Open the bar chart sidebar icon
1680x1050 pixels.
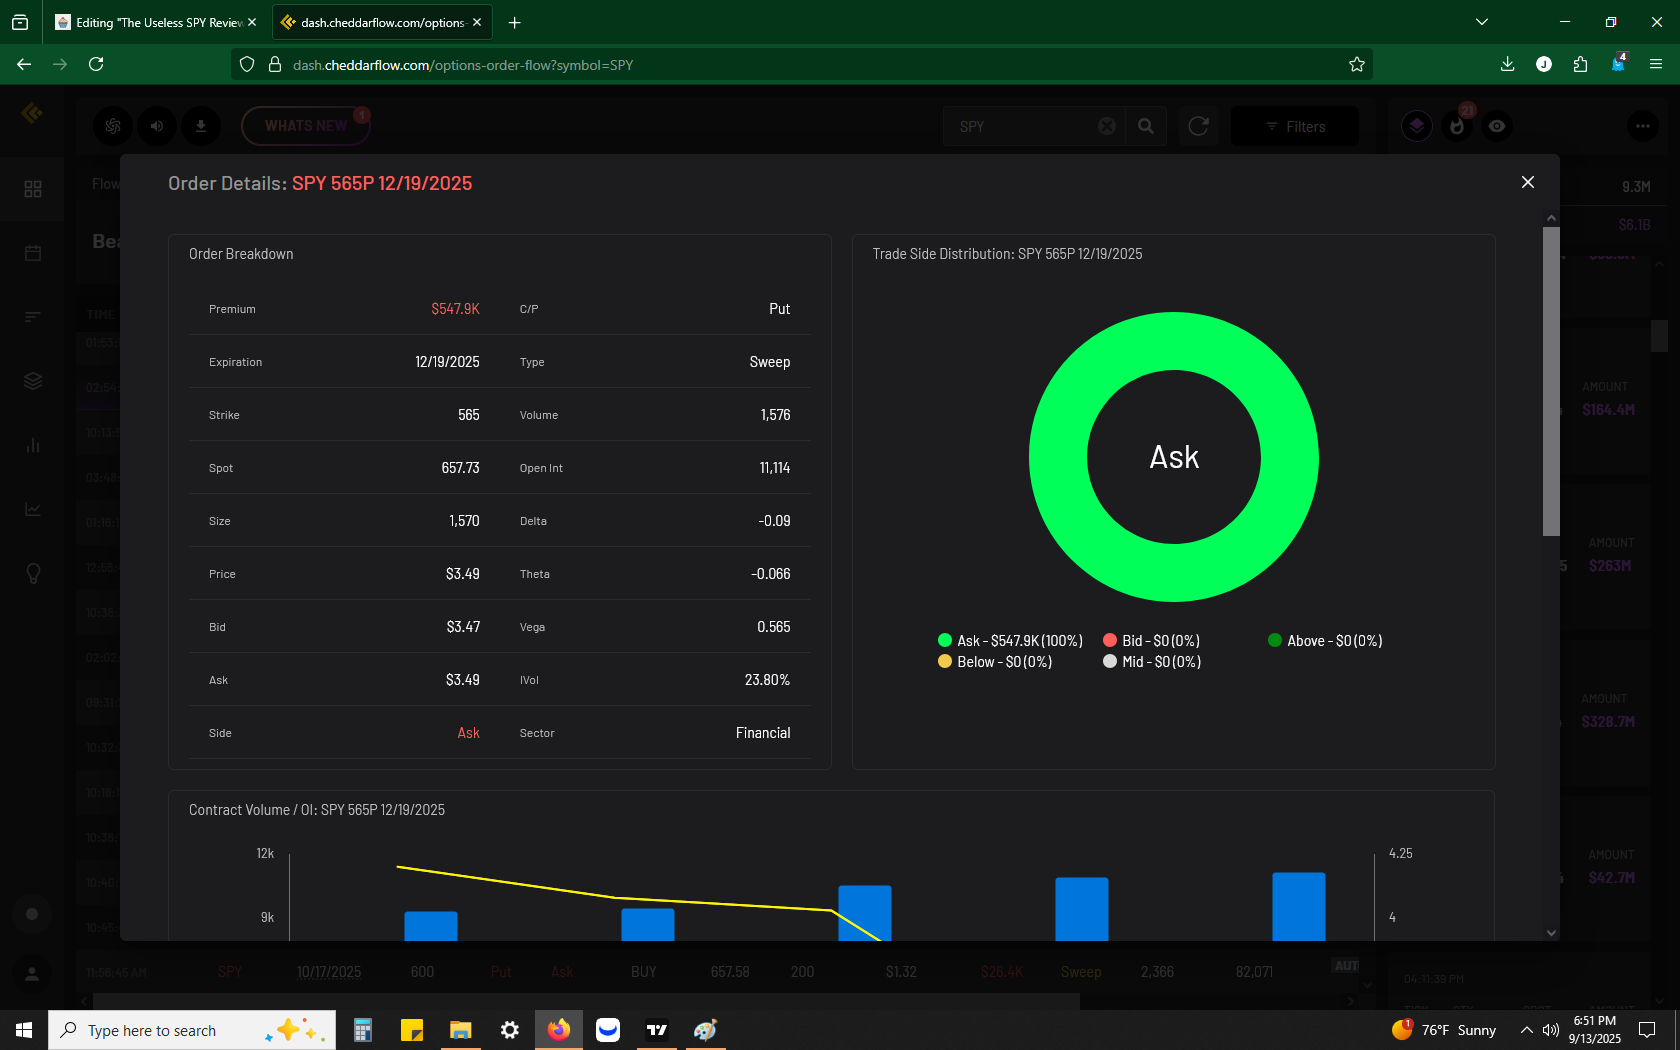(x=33, y=445)
